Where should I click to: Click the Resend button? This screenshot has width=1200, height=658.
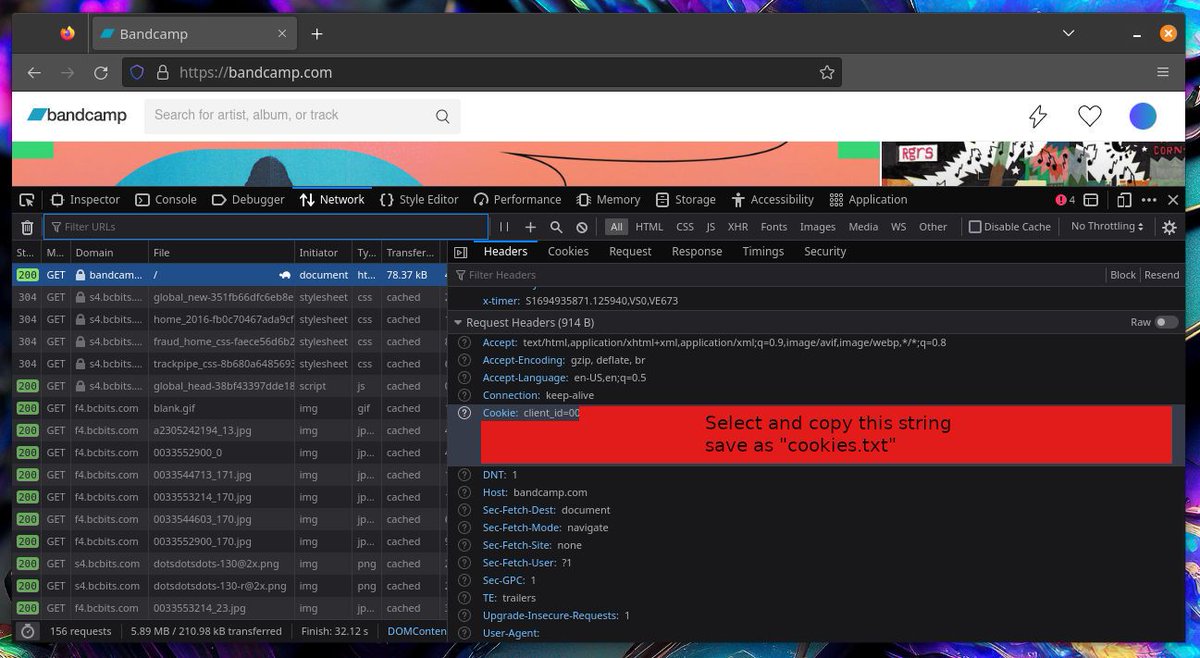1161,274
